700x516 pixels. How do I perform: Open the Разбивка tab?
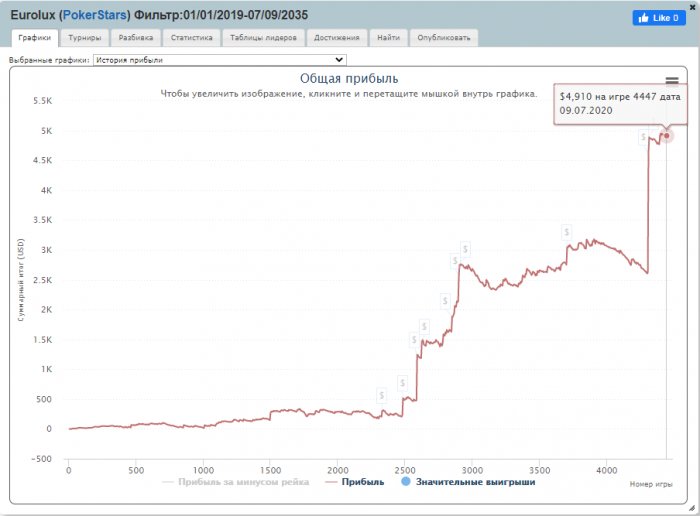pyautogui.click(x=136, y=37)
